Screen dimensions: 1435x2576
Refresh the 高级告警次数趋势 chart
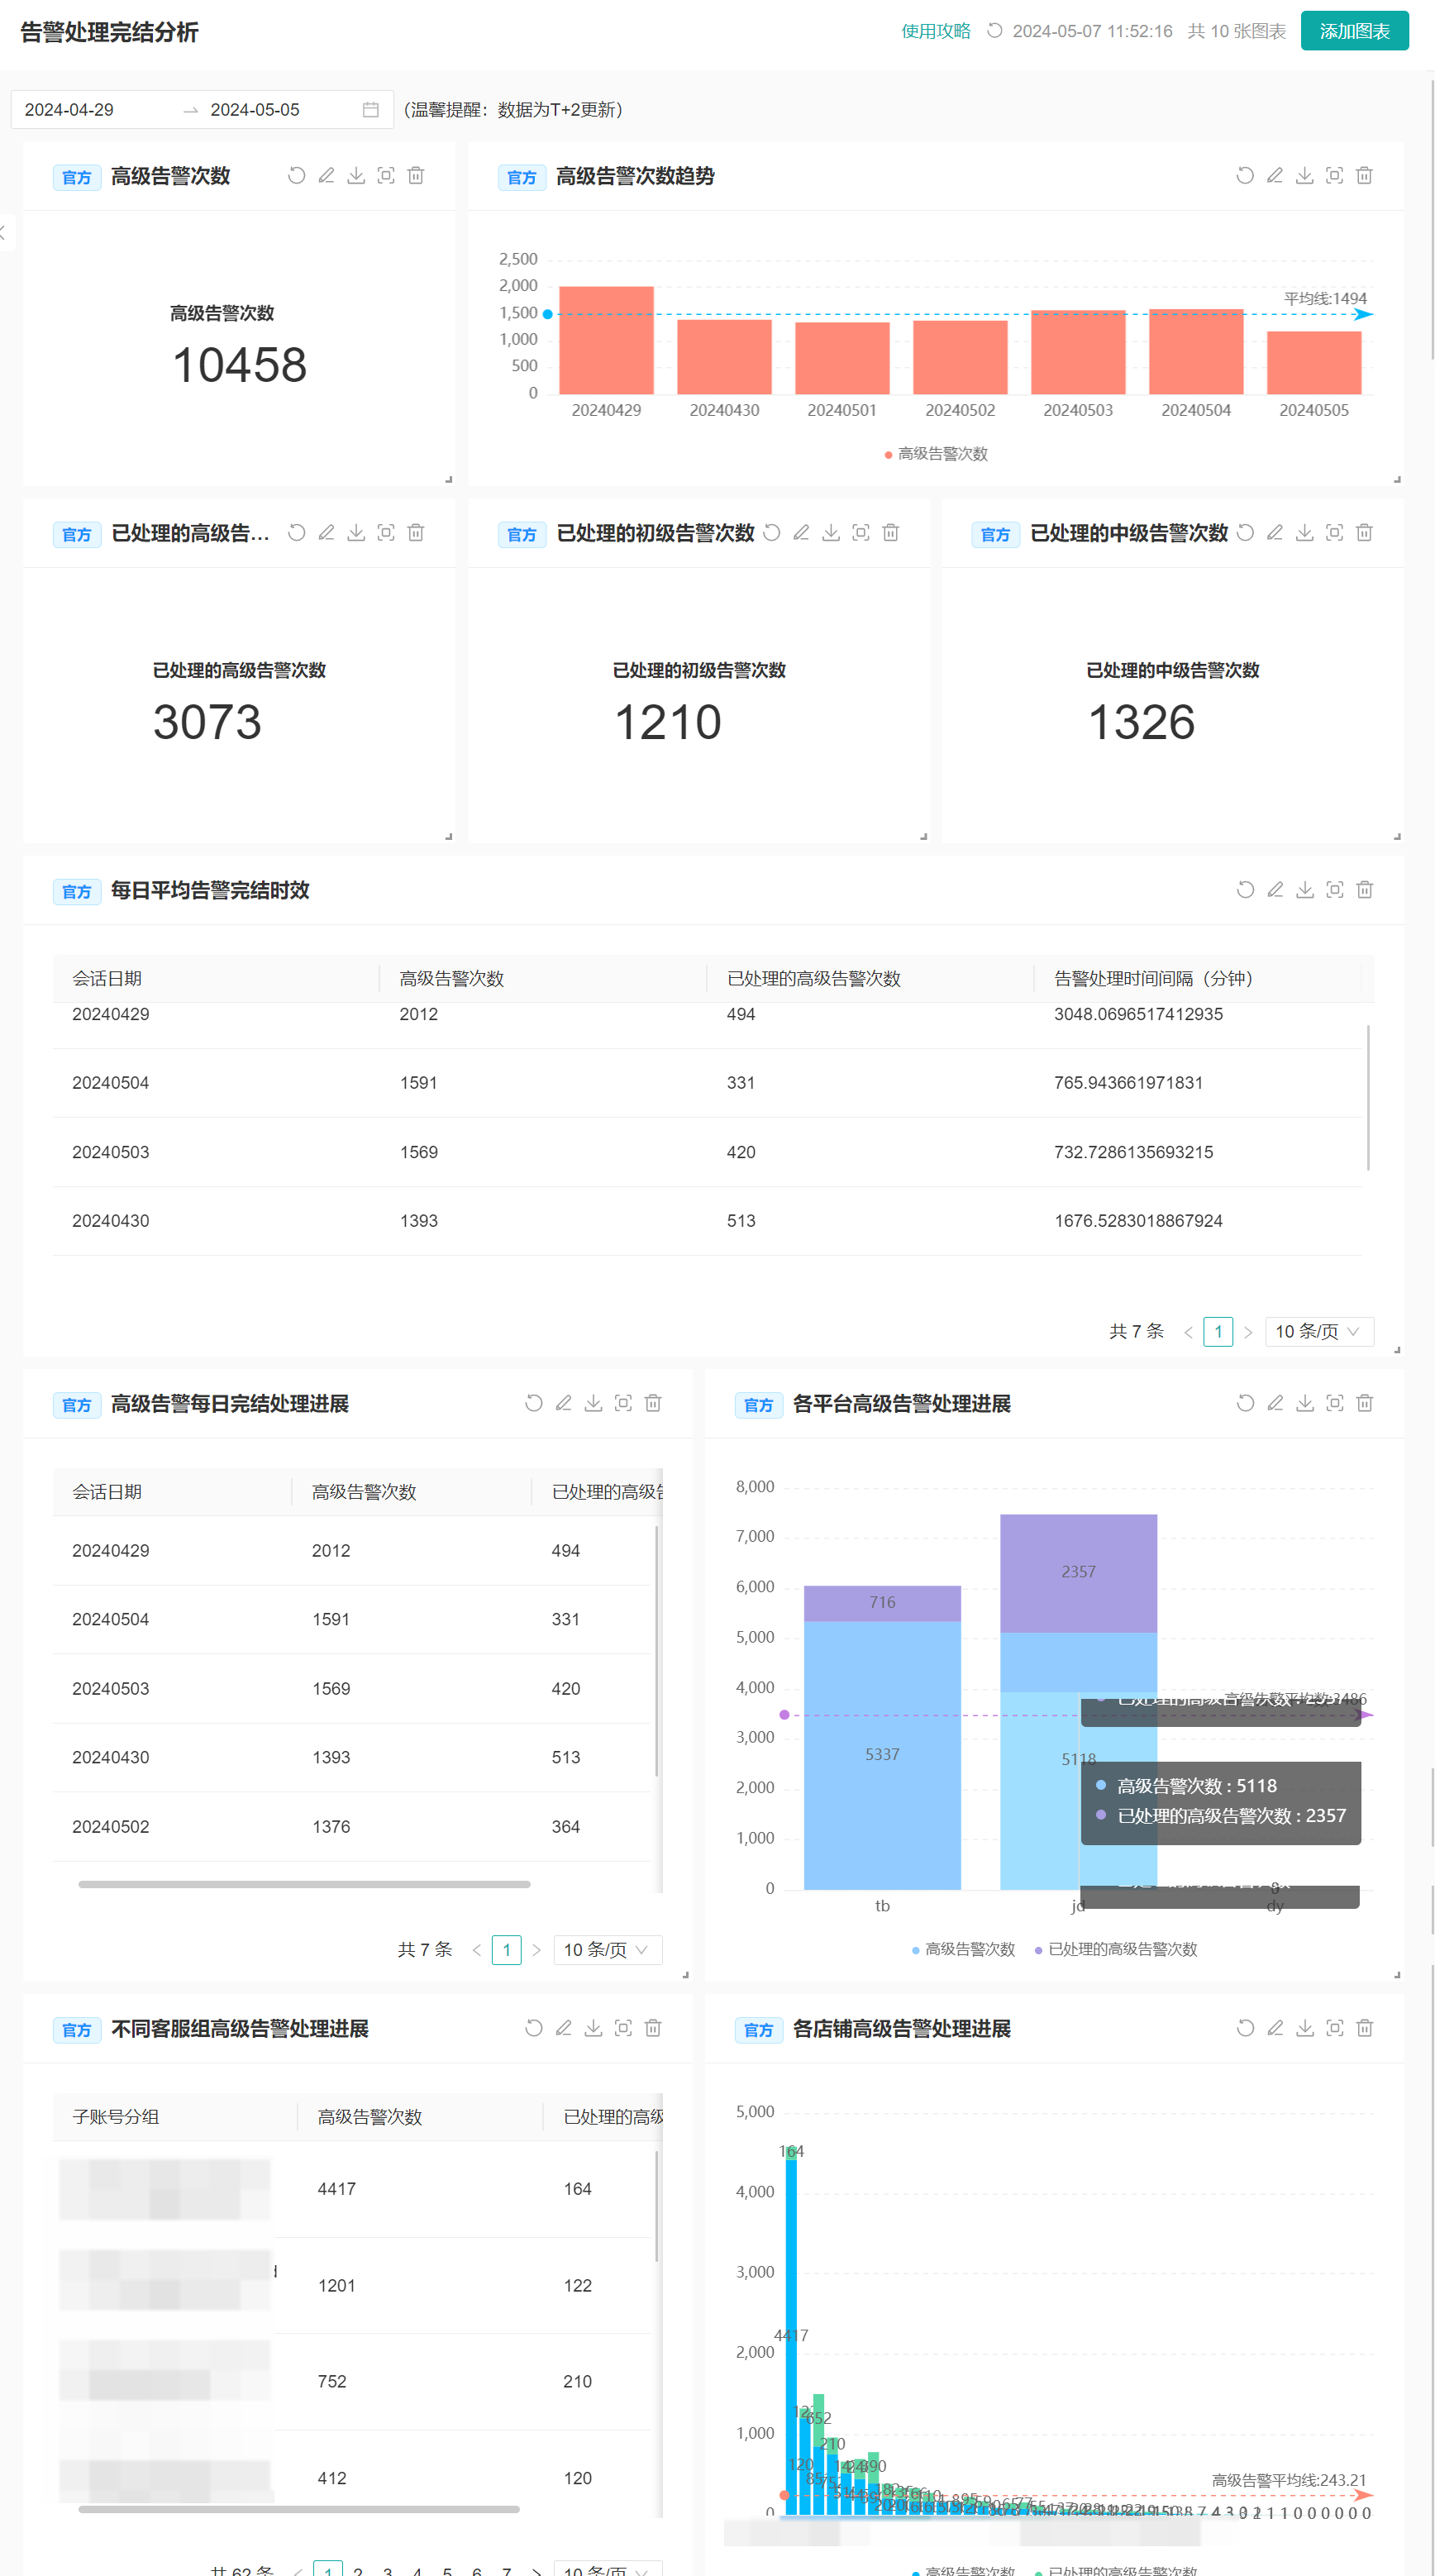pyautogui.click(x=1245, y=176)
